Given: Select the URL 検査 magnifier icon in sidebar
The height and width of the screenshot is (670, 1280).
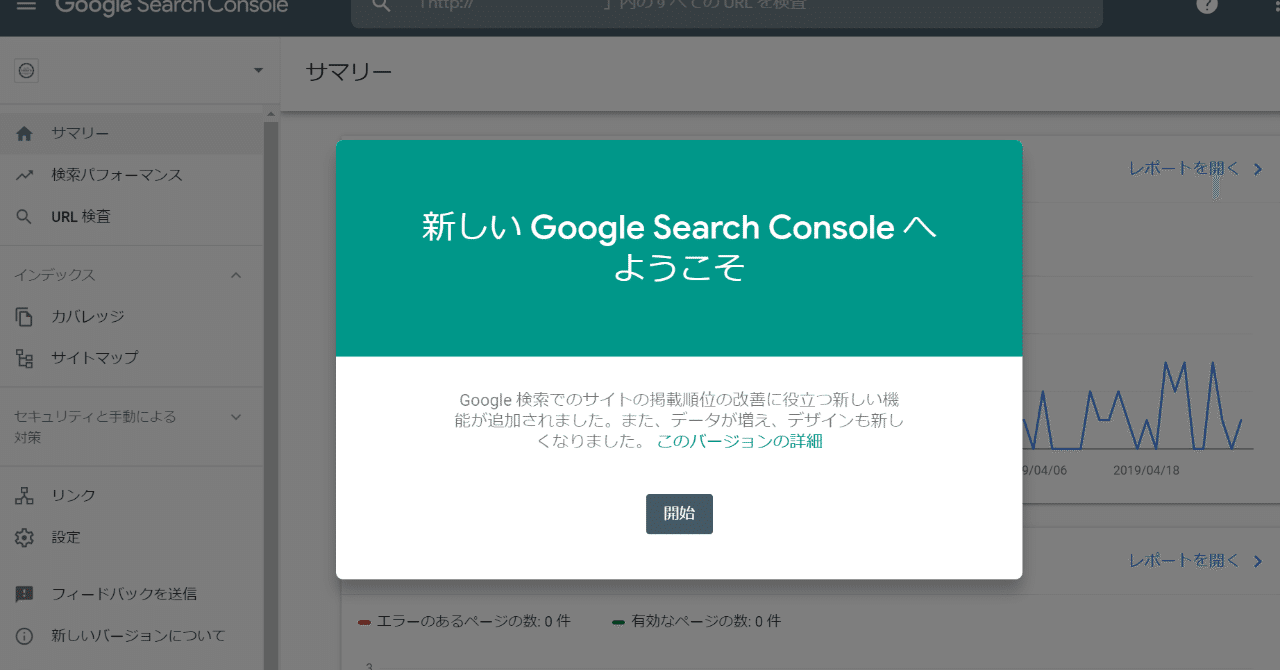Looking at the screenshot, I should [x=24, y=215].
